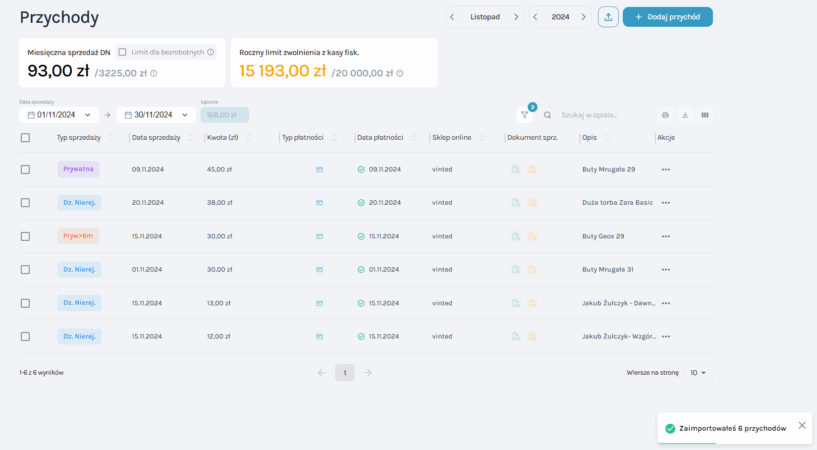This screenshot has width=817, height=450.
Task: Open the 01/11/2024 start date dropdown
Action: tap(59, 115)
